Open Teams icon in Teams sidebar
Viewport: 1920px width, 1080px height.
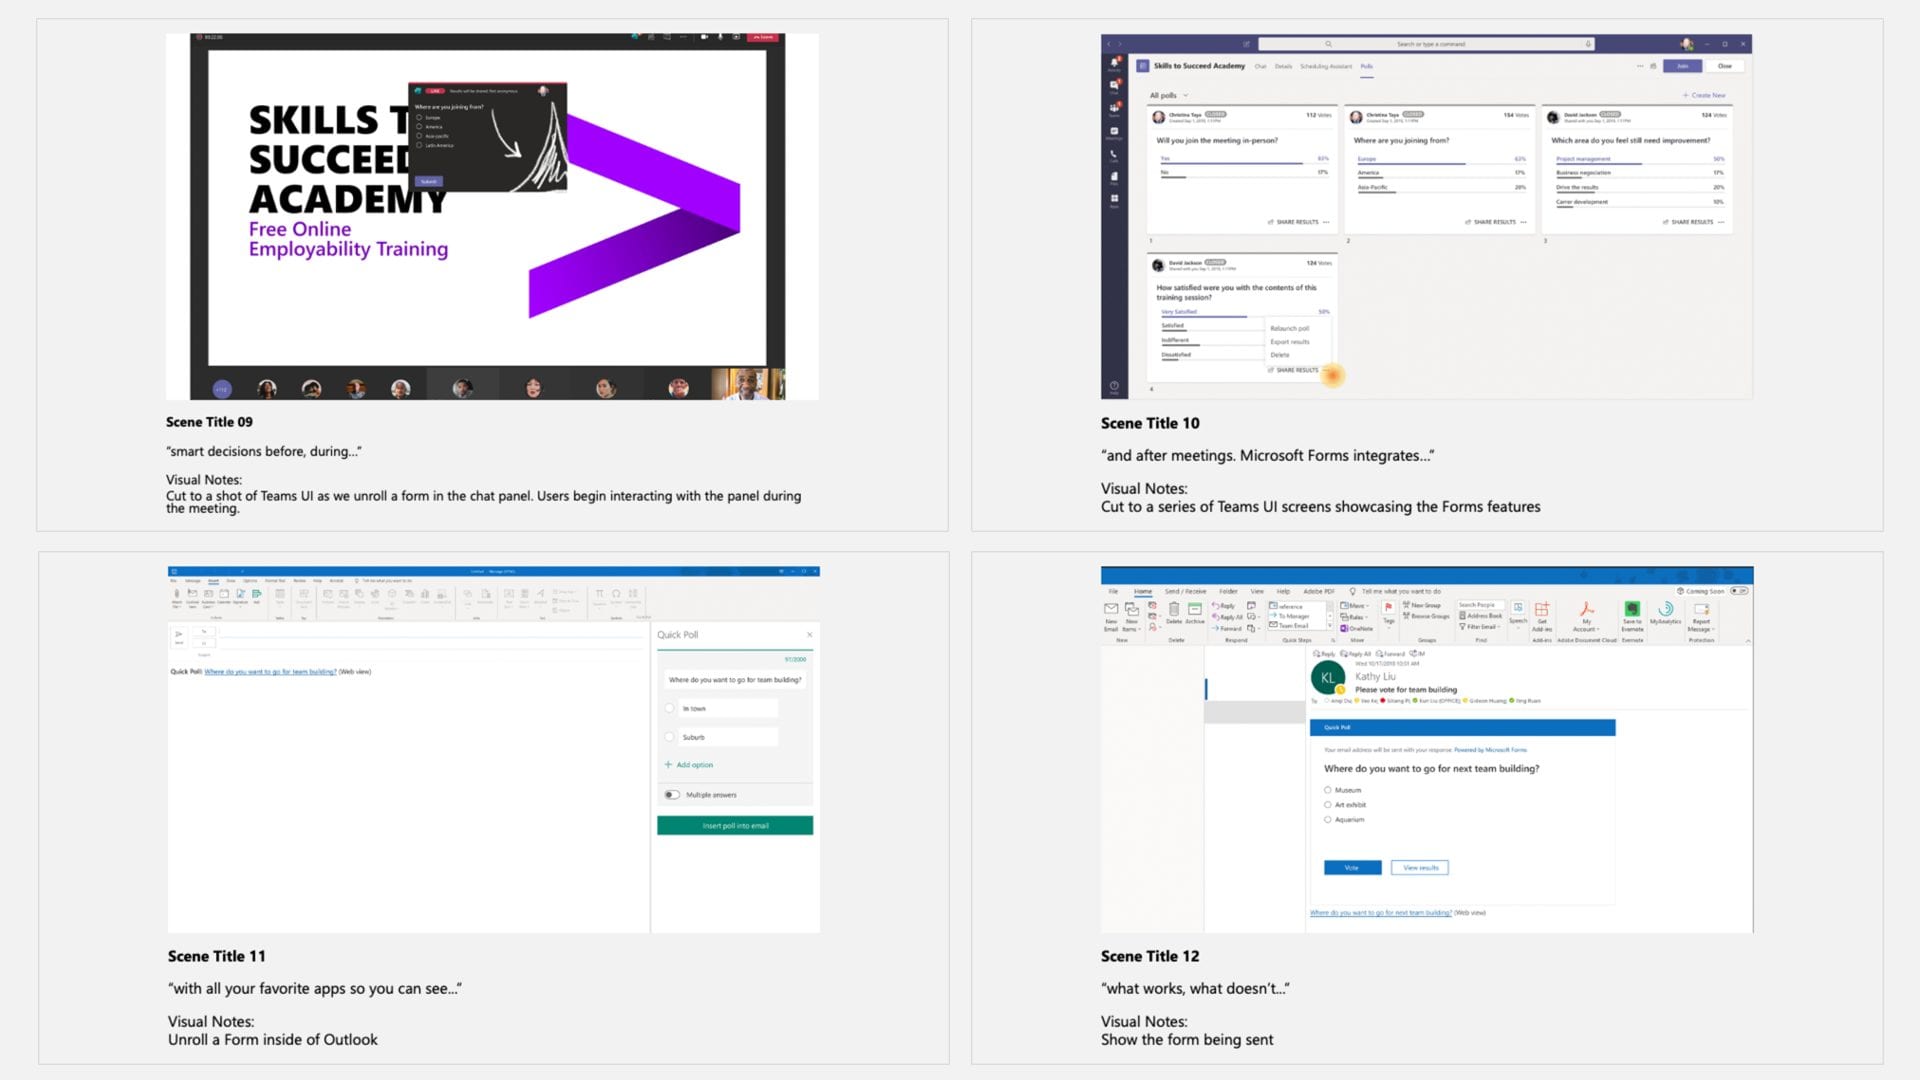point(1114,109)
